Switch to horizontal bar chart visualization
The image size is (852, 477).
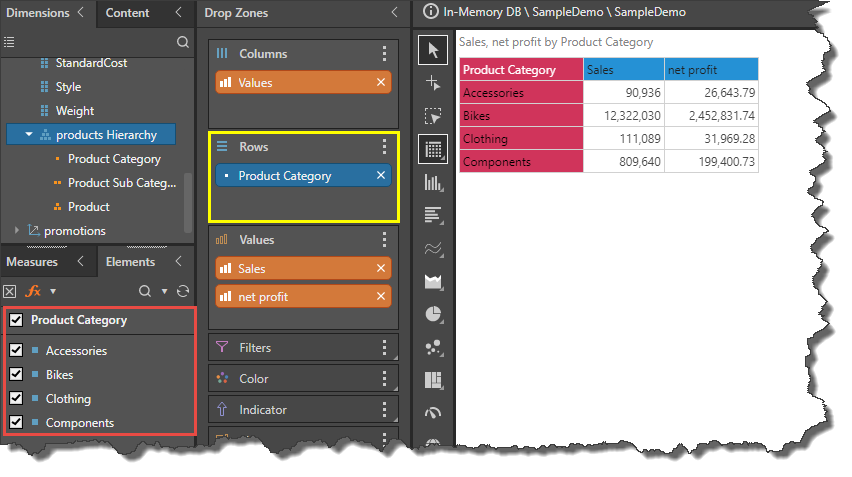[x=433, y=215]
